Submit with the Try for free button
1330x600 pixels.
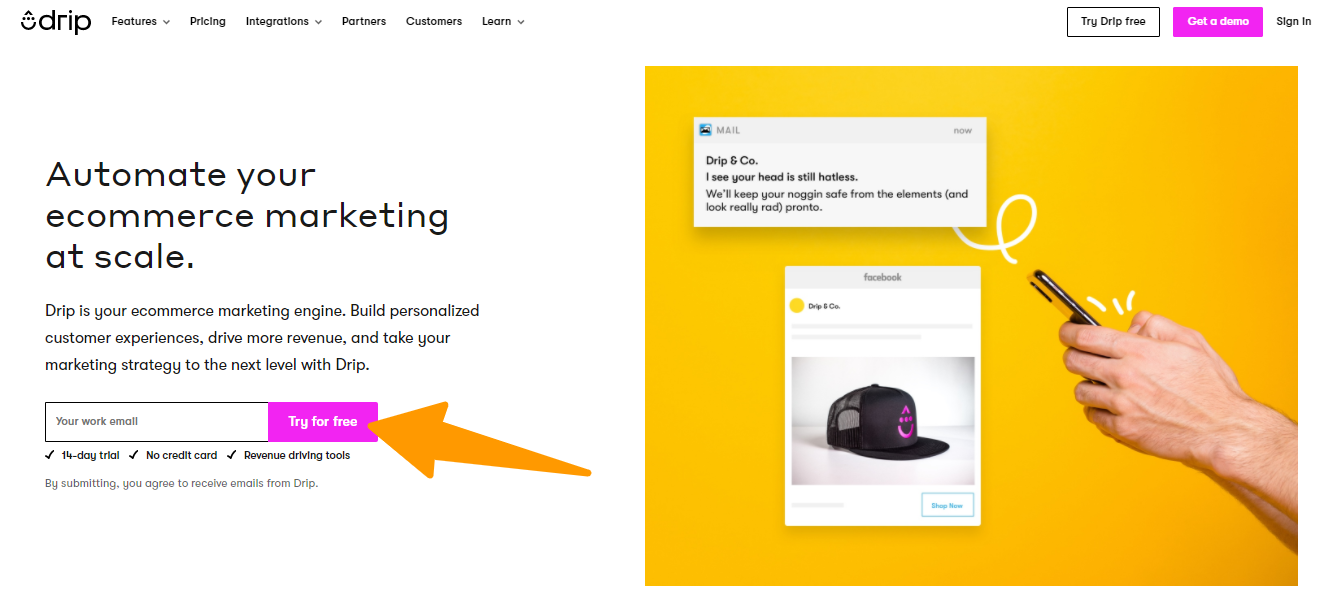322,422
